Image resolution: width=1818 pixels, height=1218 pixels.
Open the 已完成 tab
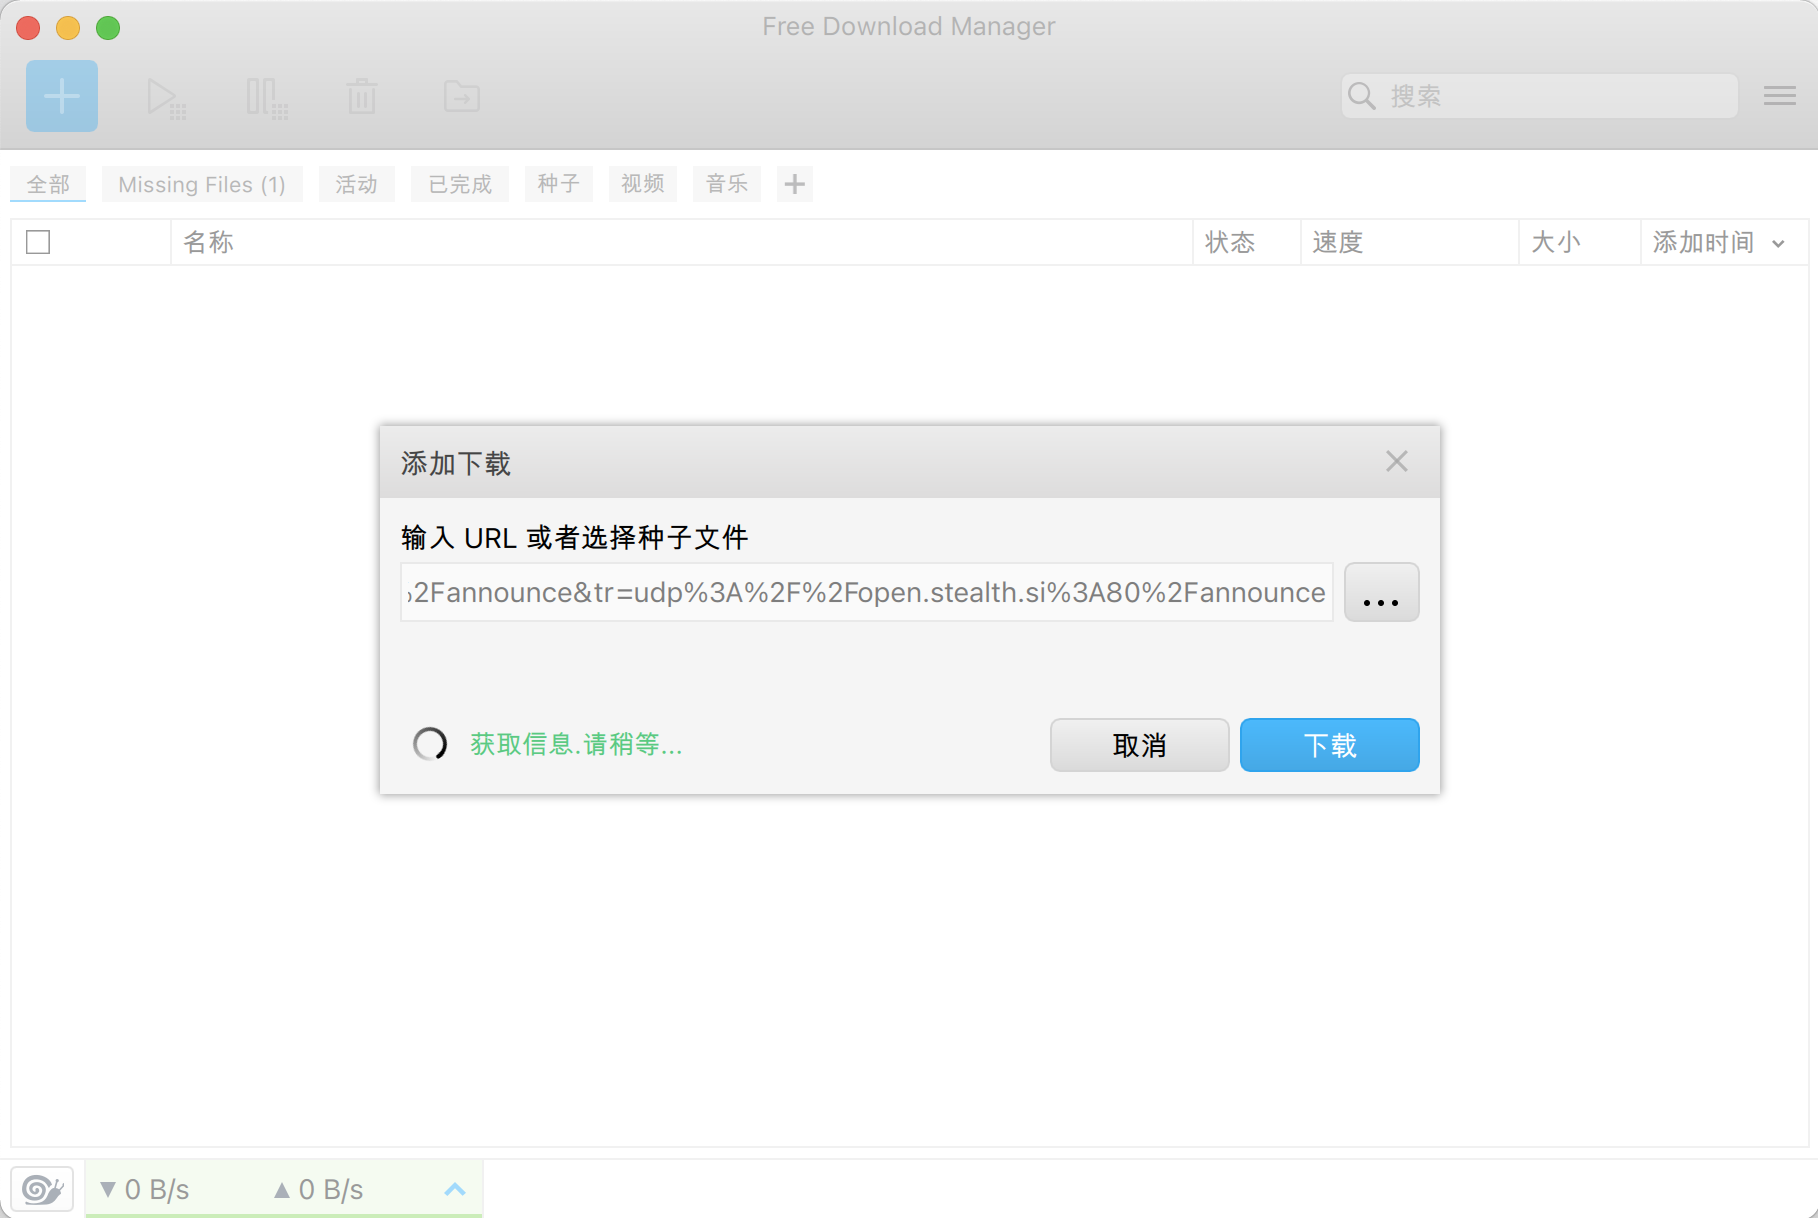[x=460, y=184]
